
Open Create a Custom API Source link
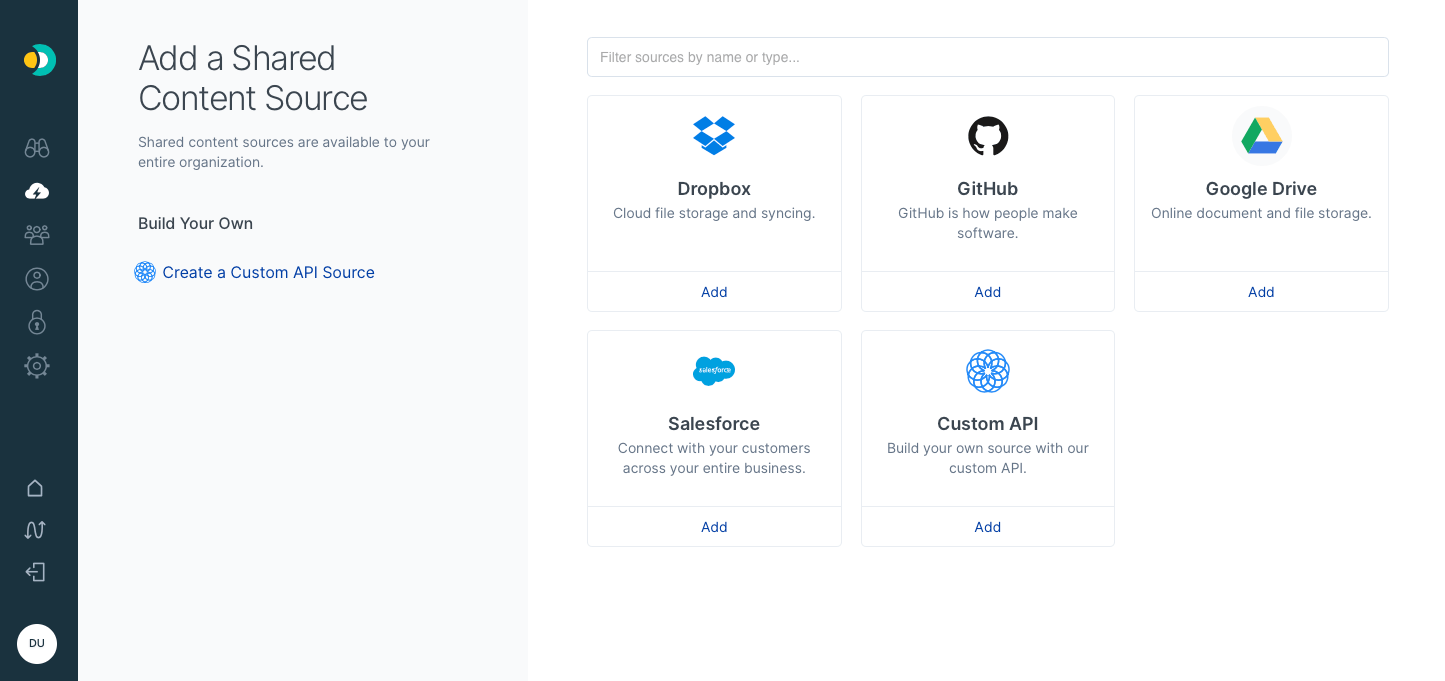pyautogui.click(x=269, y=272)
